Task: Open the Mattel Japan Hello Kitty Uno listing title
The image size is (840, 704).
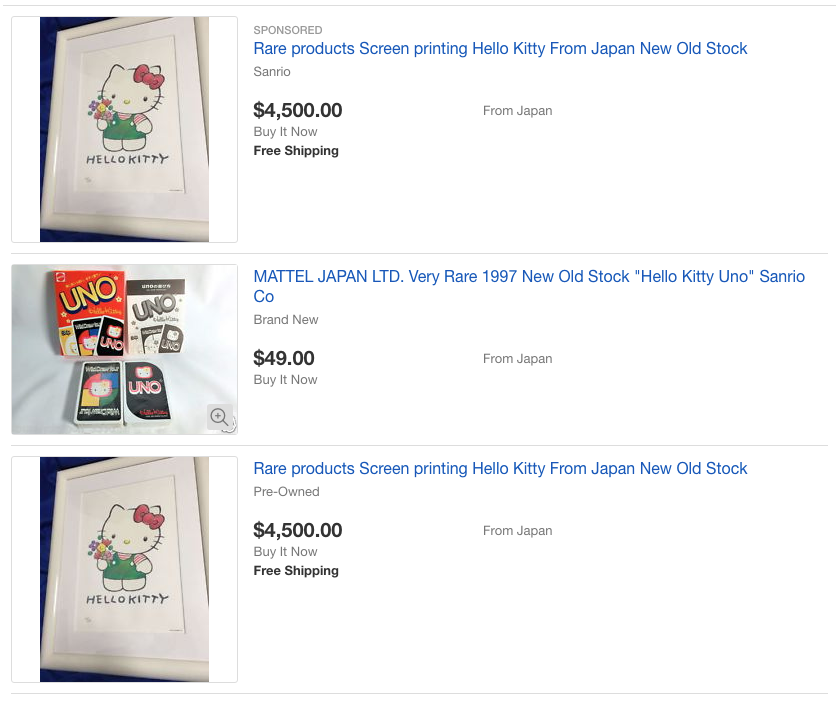Action: coord(529,277)
